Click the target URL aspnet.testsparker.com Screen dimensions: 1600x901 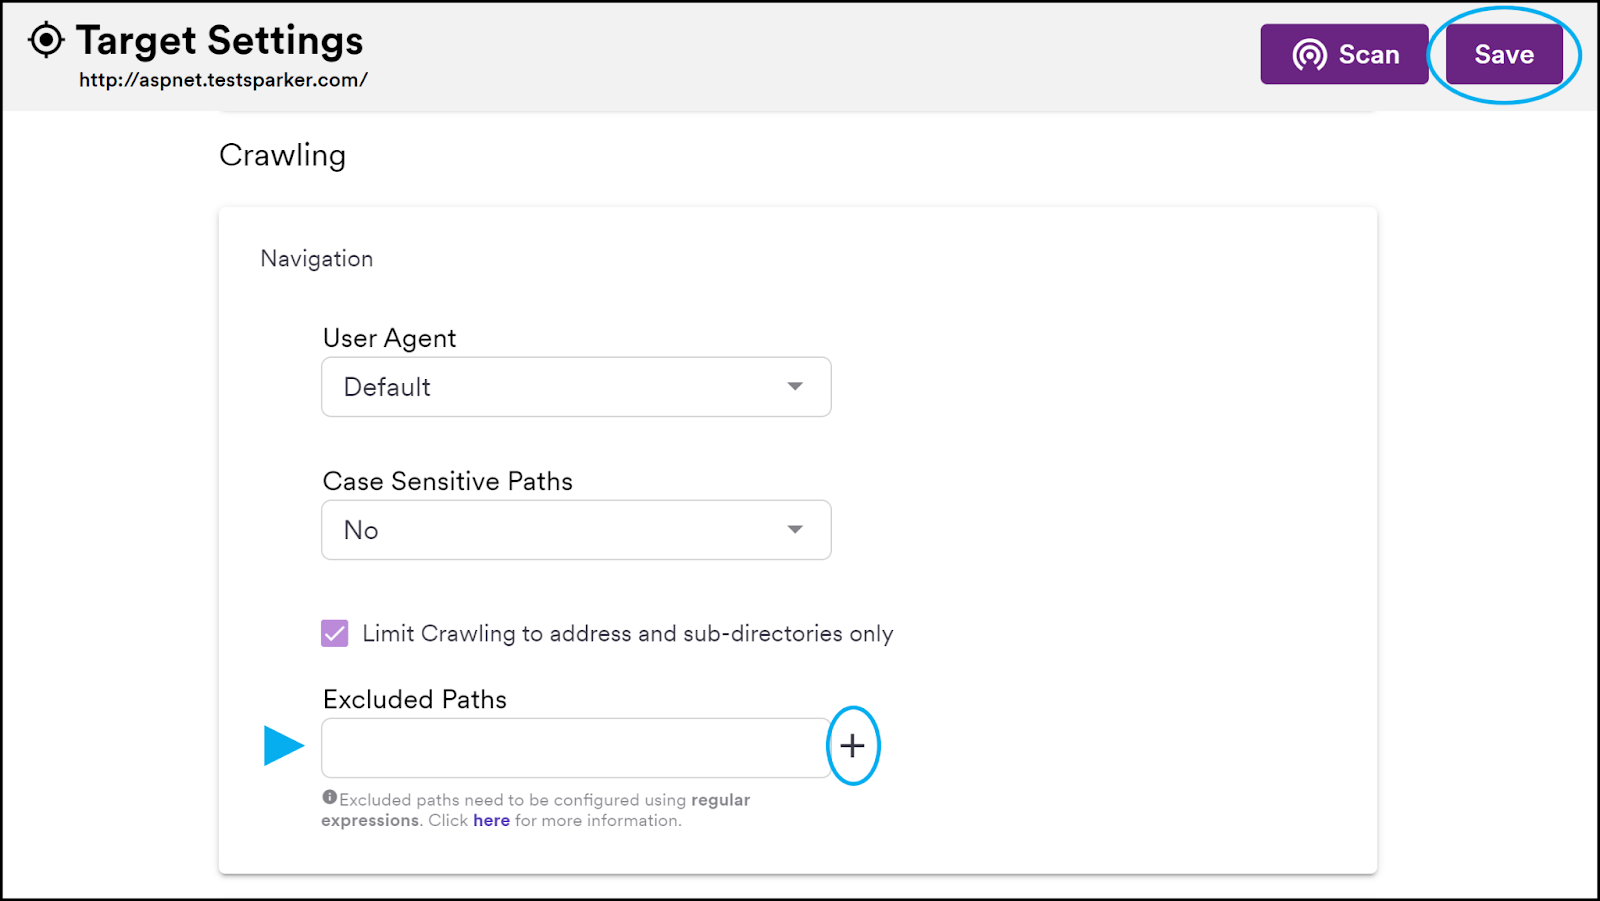tap(223, 81)
